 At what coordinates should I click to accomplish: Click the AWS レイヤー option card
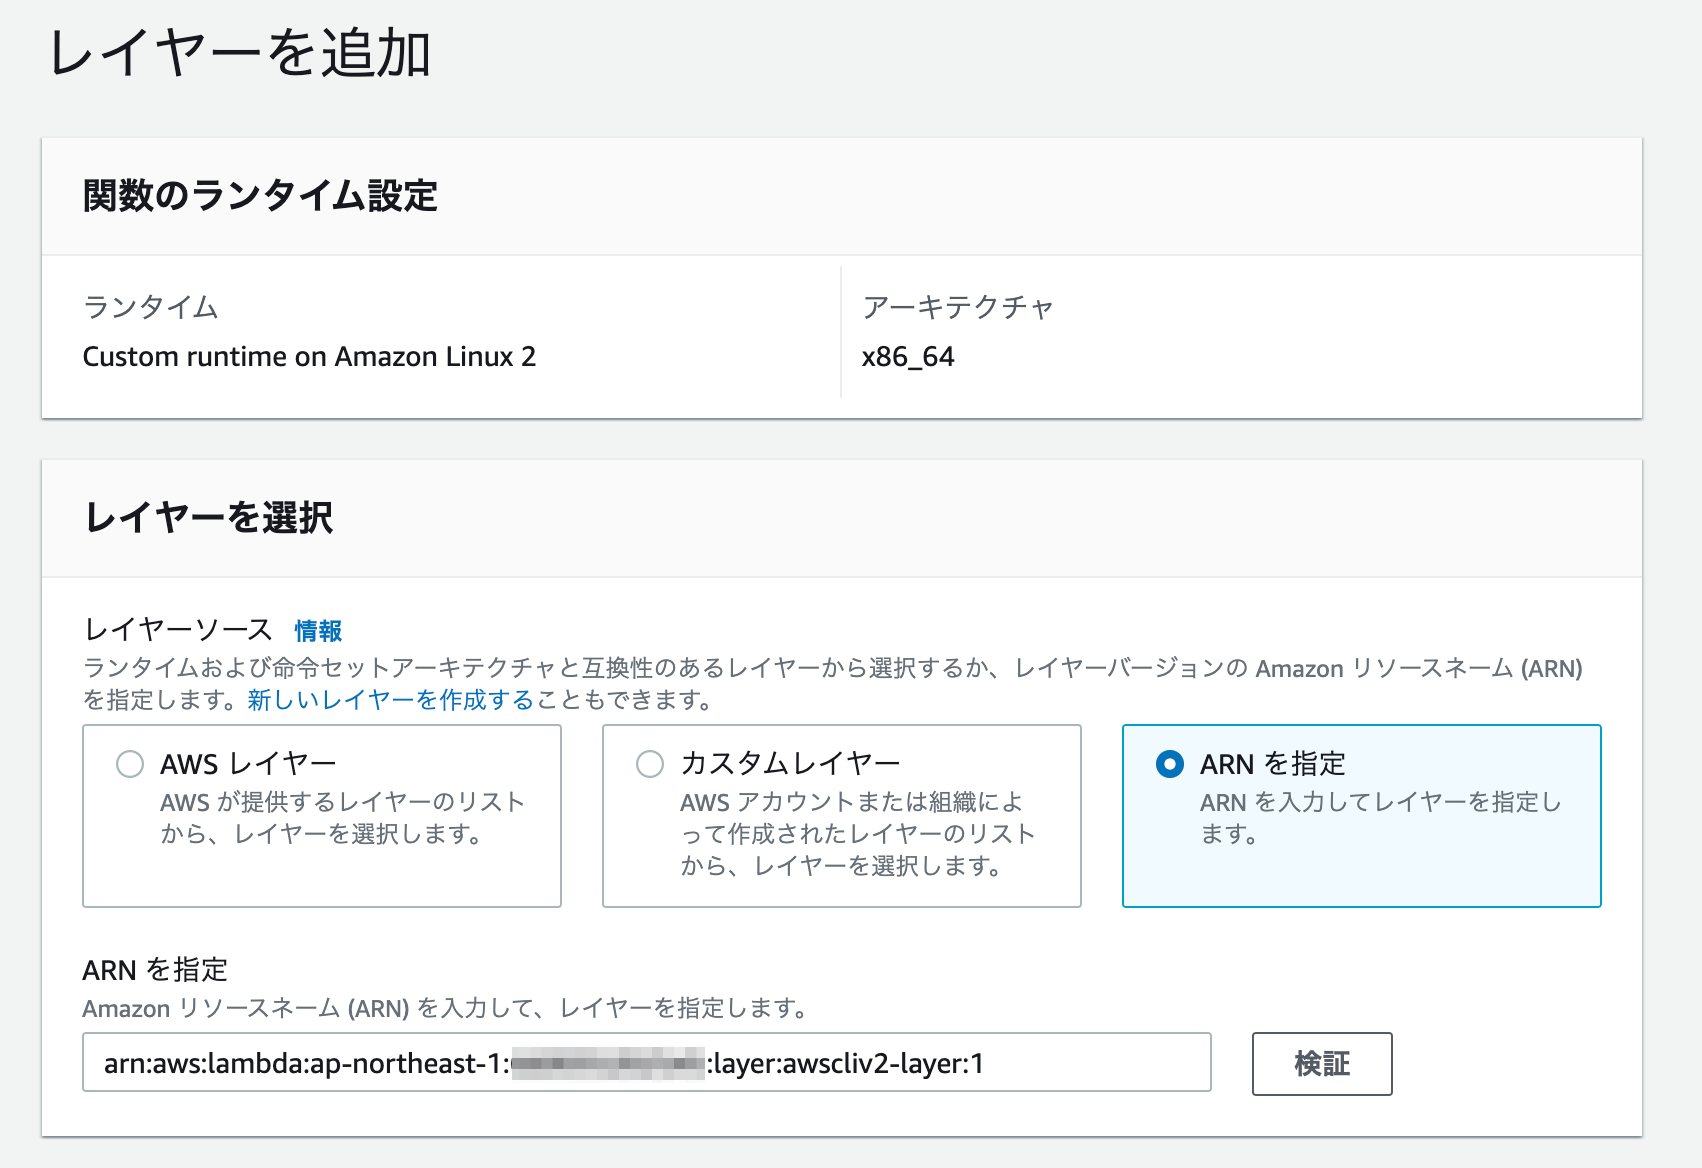coord(320,815)
